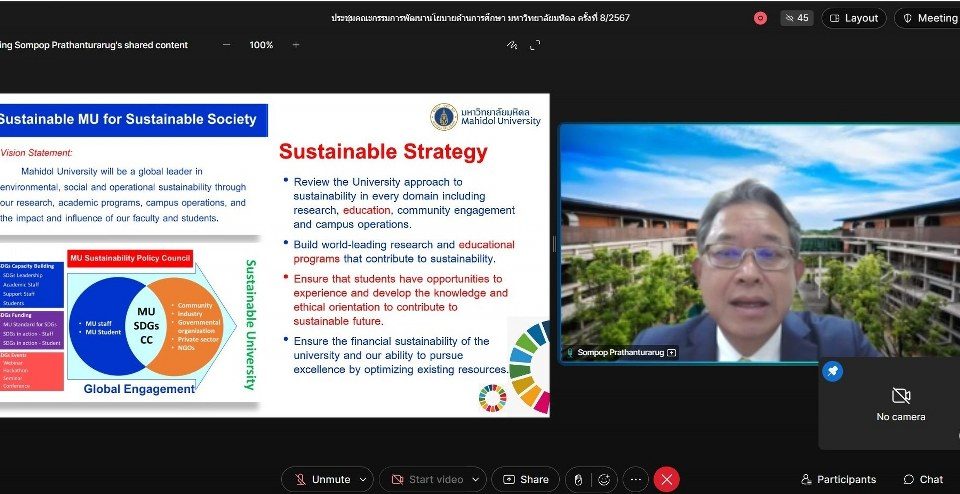This screenshot has height=494, width=960.
Task: Click 'Global Engagement' text on slide
Action: [x=139, y=389]
